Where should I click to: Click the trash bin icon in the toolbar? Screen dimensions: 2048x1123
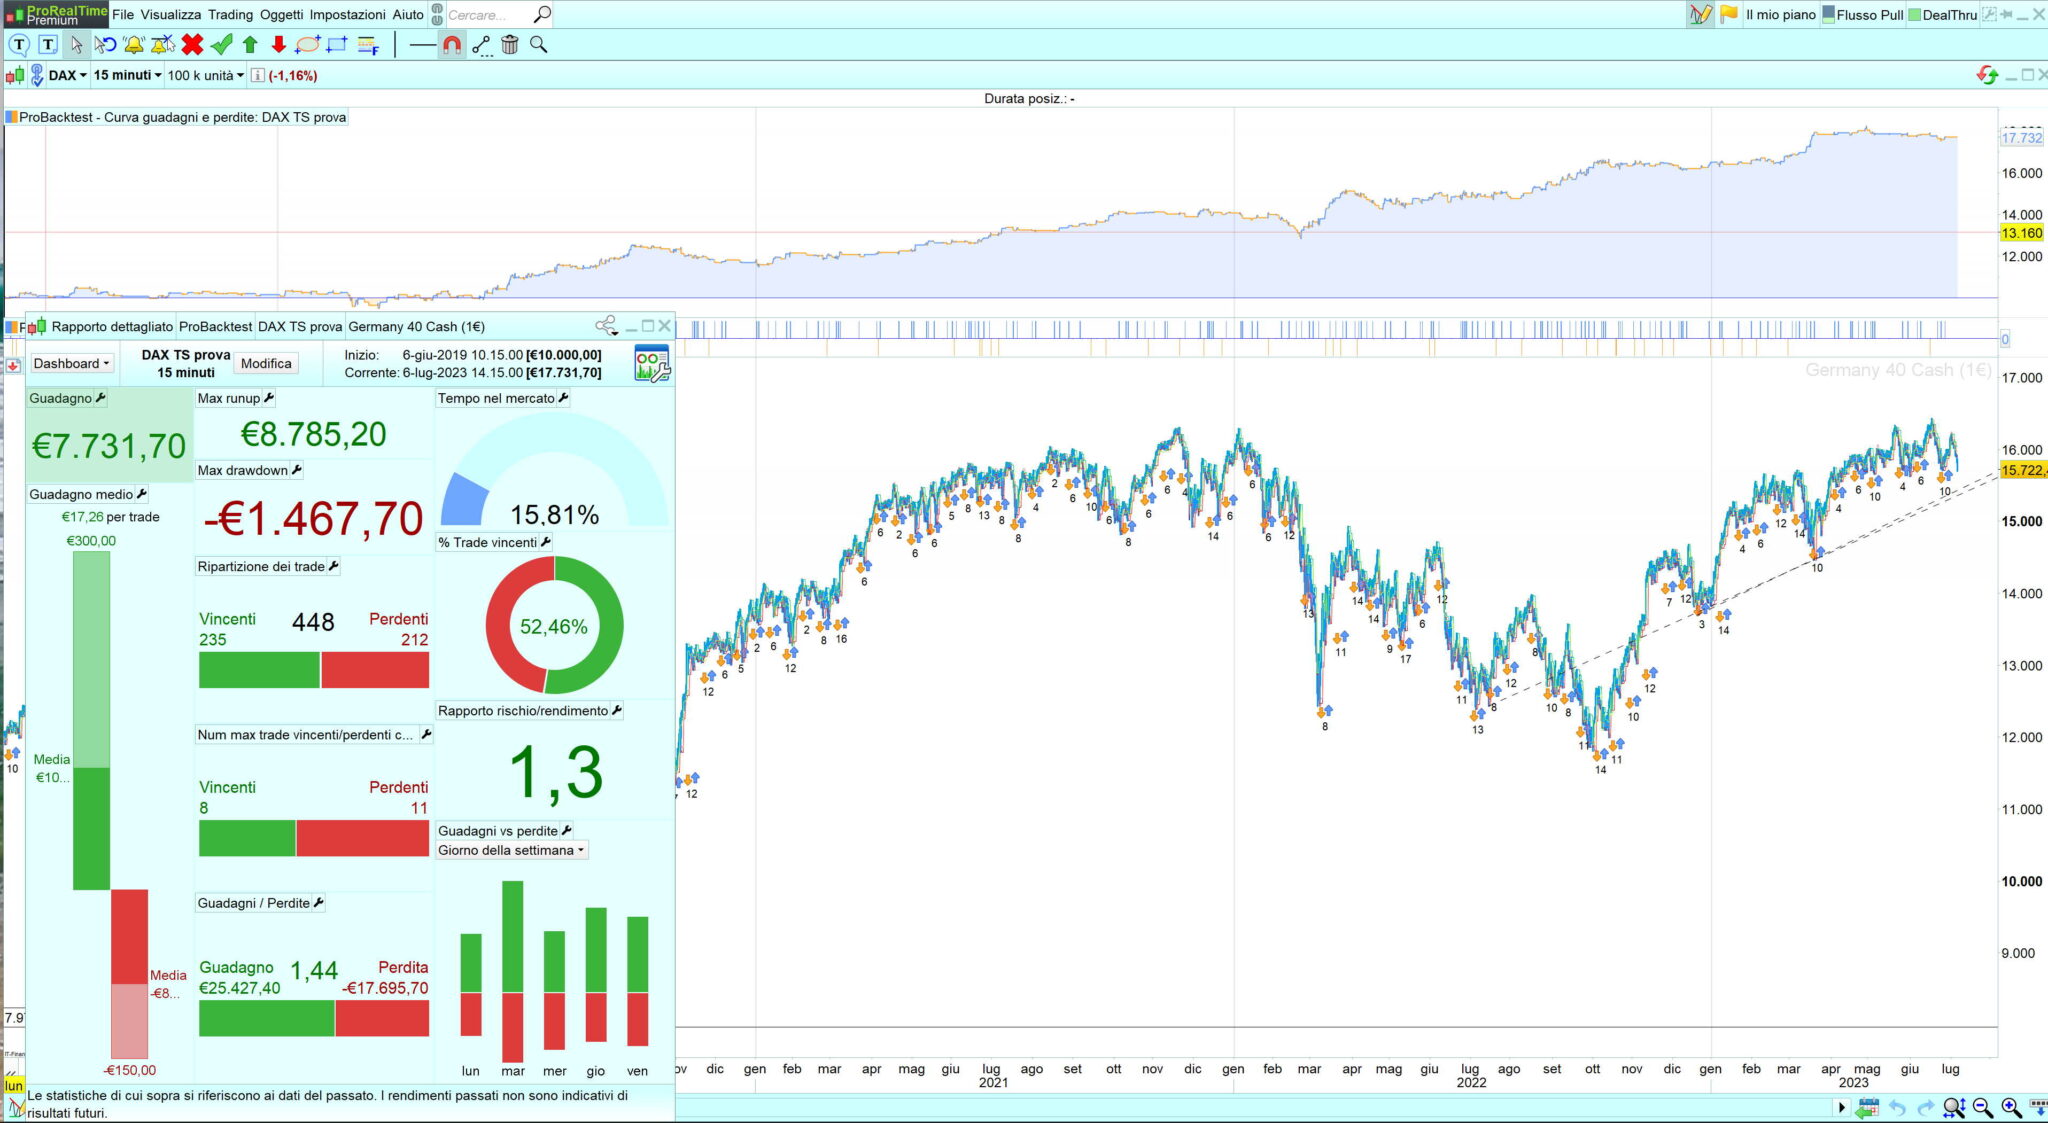pos(510,44)
